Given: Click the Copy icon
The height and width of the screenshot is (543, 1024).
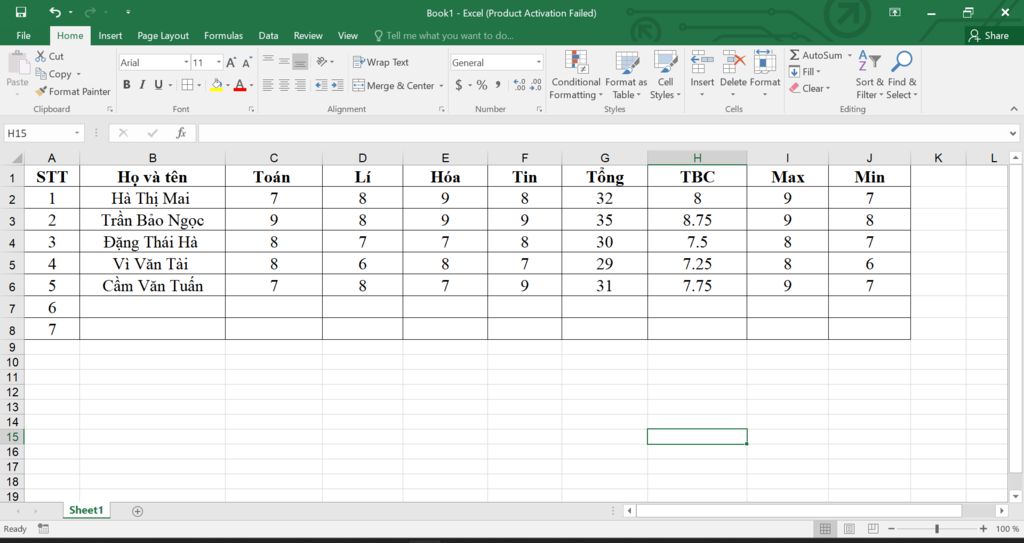Looking at the screenshot, I should point(40,74).
